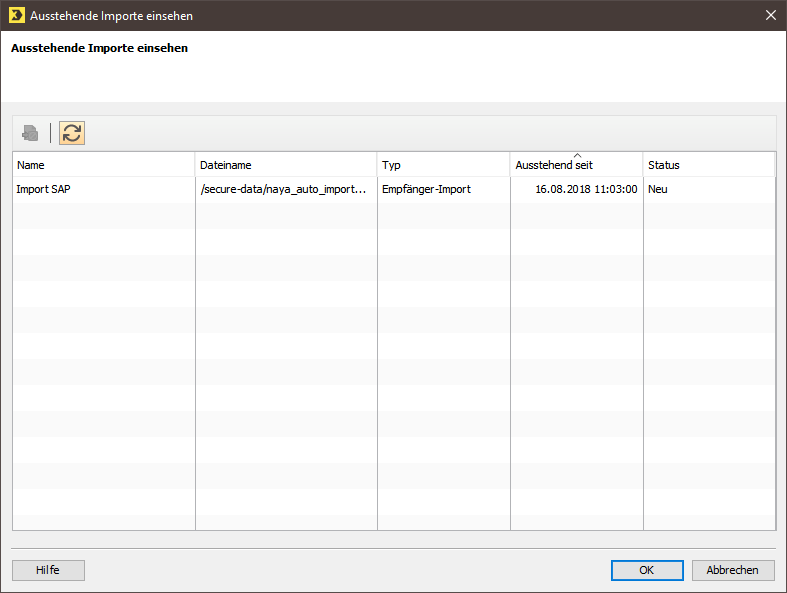Close the Ausstehende Importe einsehen dialog
The height and width of the screenshot is (593, 787).
coord(771,16)
